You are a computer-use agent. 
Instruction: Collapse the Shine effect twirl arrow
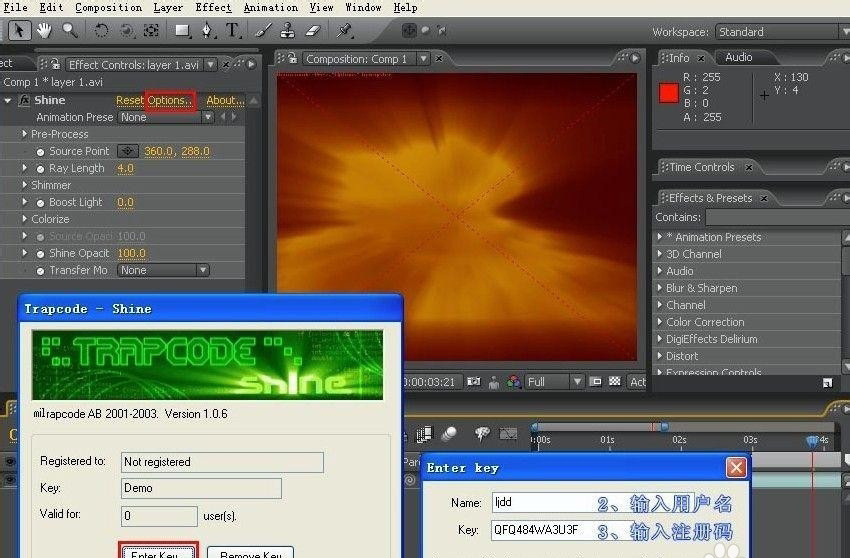[x=8, y=100]
